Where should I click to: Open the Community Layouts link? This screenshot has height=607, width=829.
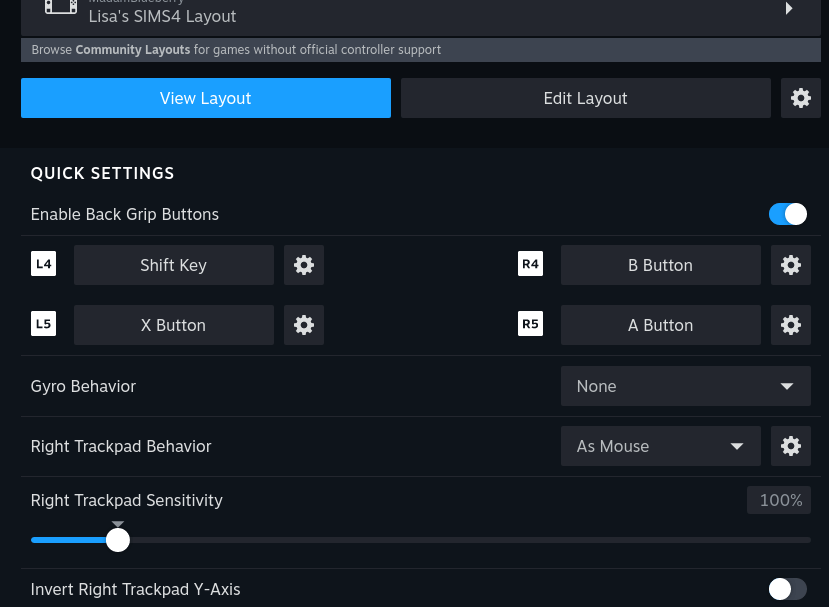click(x=132, y=50)
